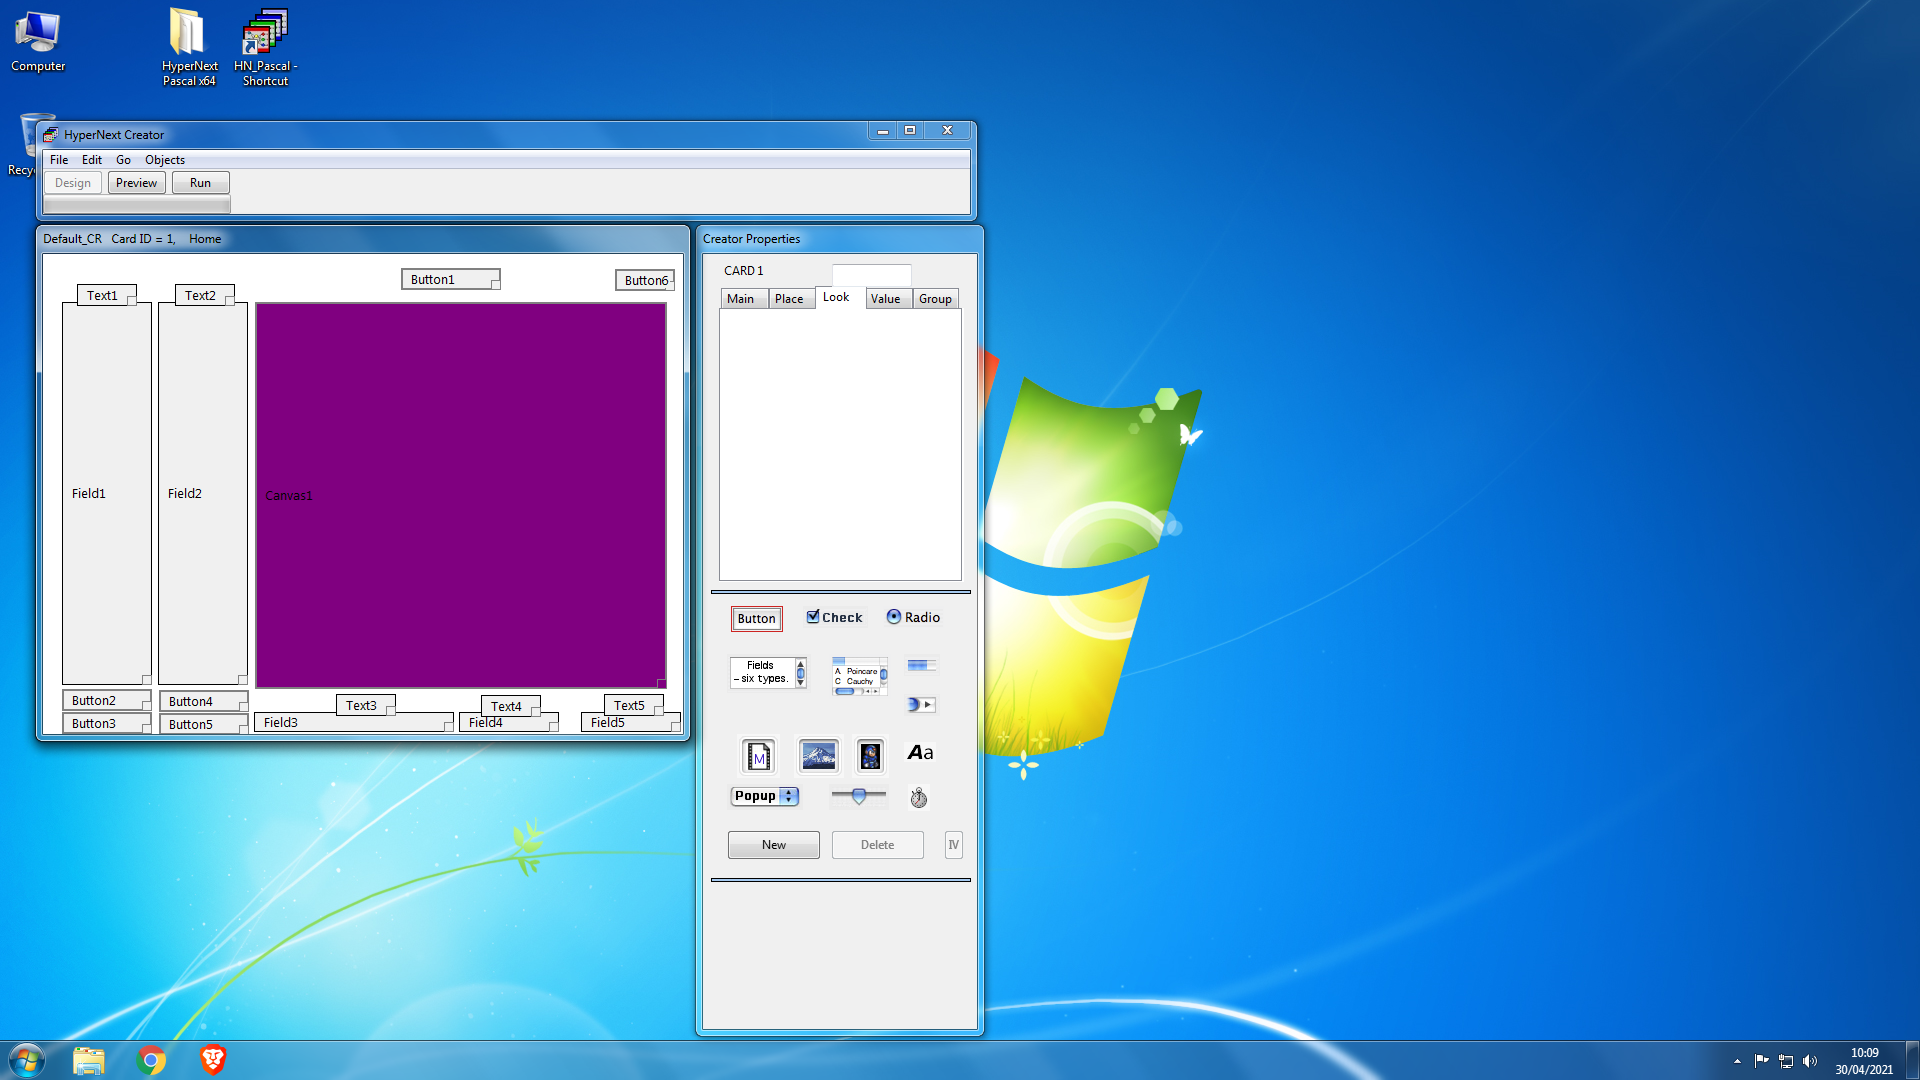1920x1080 pixels.
Task: Click the New button
Action: coord(773,845)
